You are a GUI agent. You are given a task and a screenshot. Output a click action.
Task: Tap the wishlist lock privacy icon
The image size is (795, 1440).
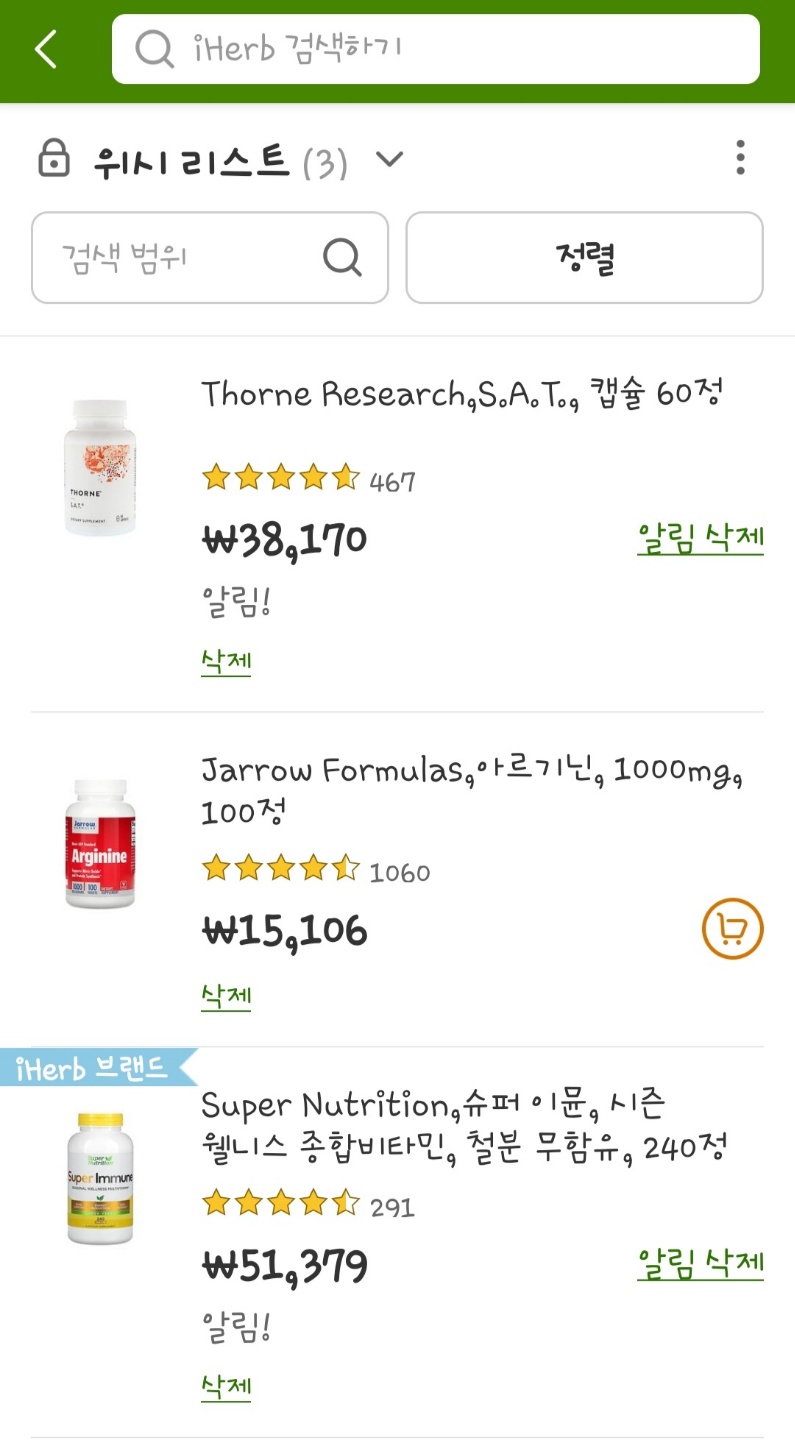pyautogui.click(x=54, y=159)
